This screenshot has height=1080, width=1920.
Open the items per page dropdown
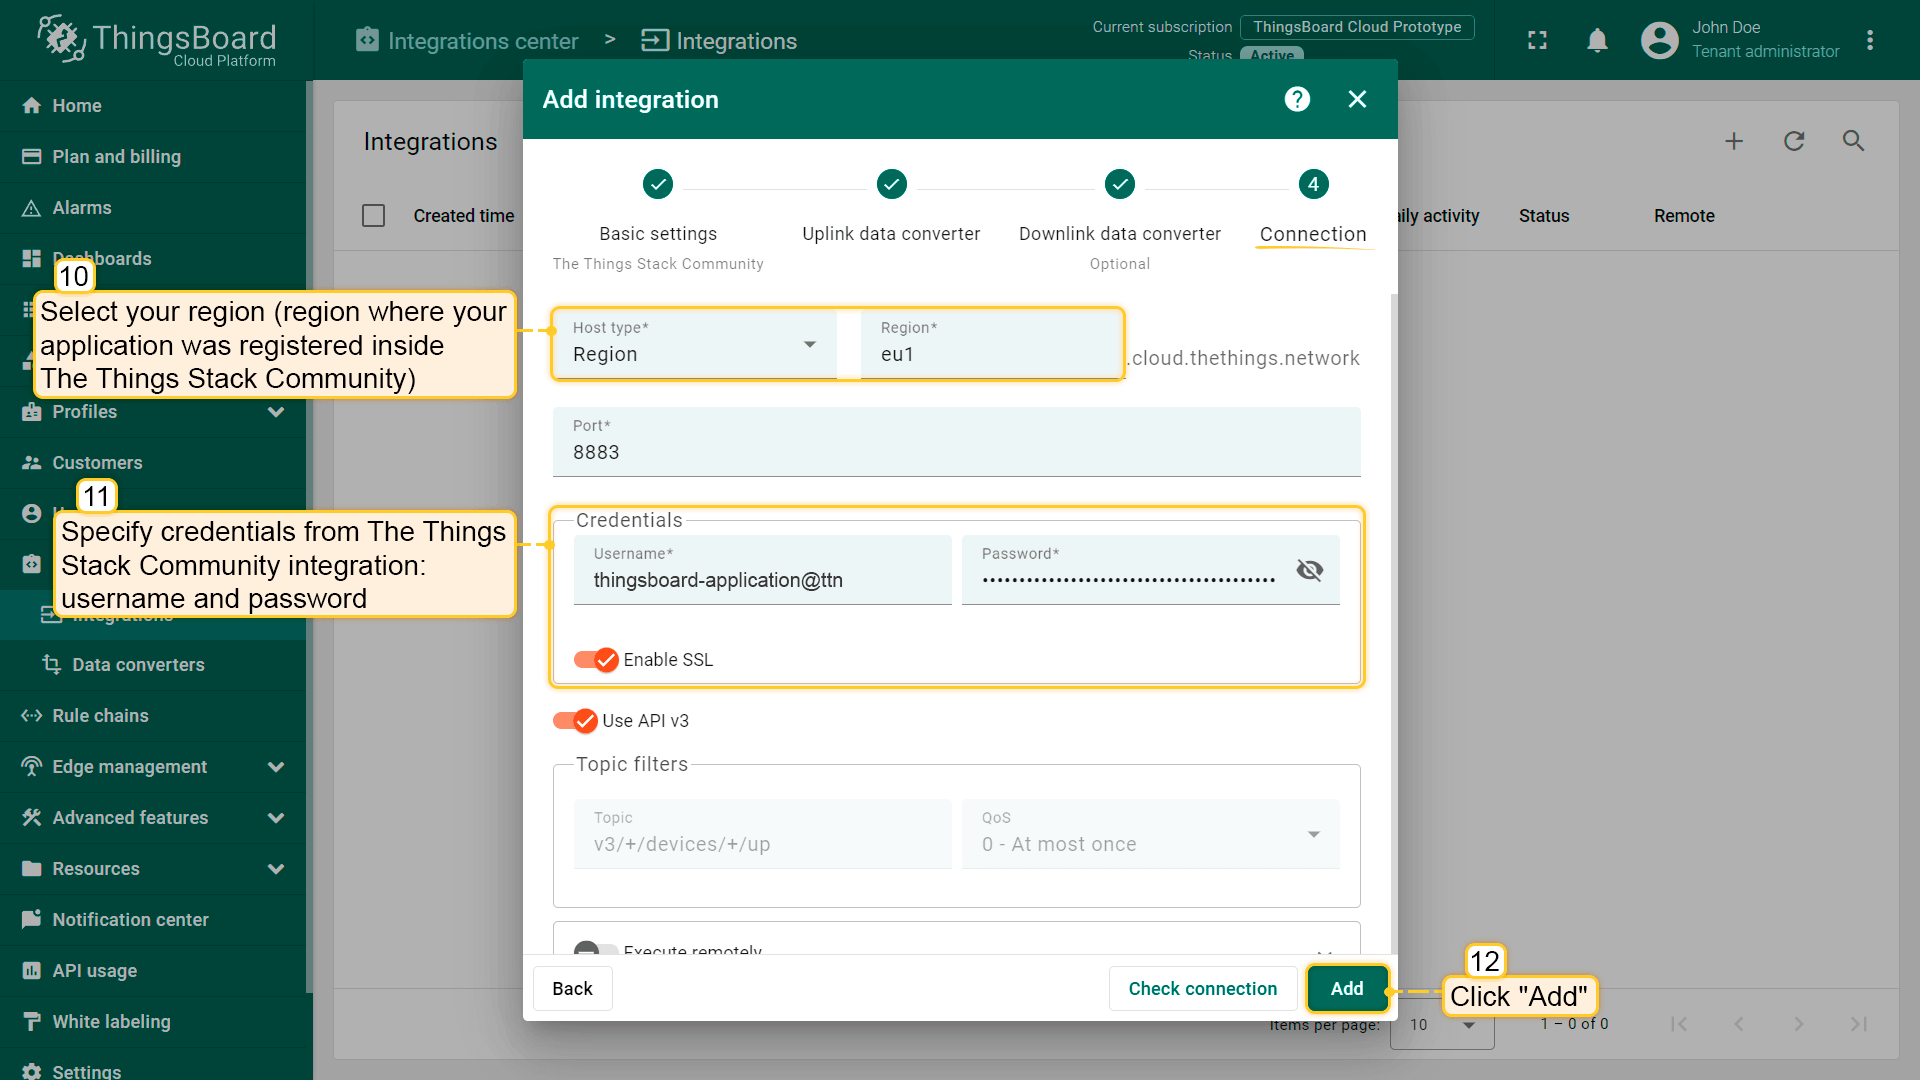(1442, 1025)
